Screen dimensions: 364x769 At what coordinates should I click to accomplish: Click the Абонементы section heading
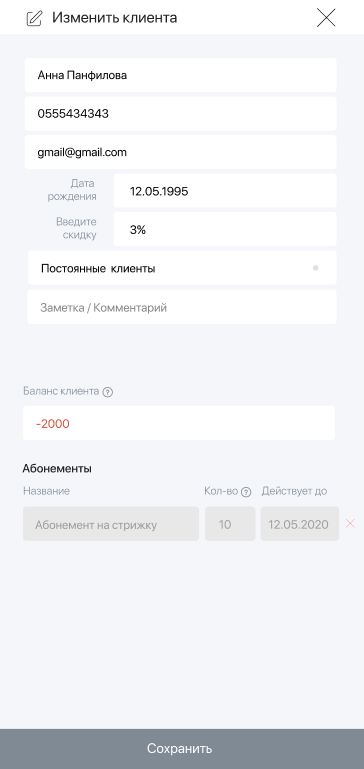click(x=57, y=468)
